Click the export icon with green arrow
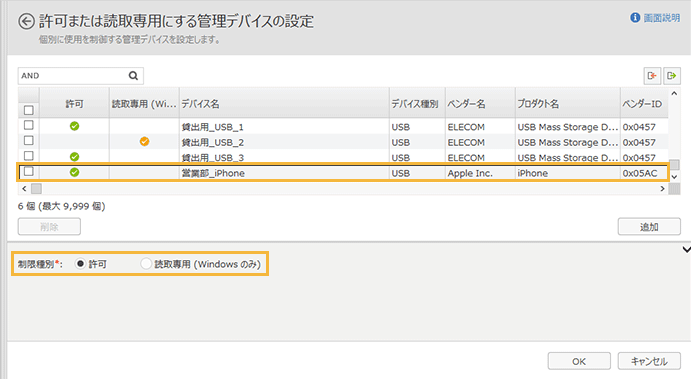 click(672, 76)
